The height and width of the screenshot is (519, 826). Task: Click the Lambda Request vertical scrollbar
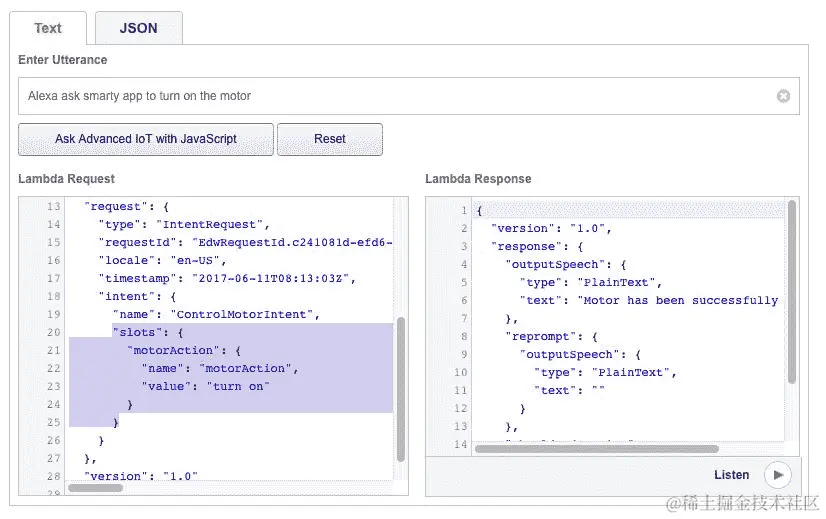(x=401, y=389)
